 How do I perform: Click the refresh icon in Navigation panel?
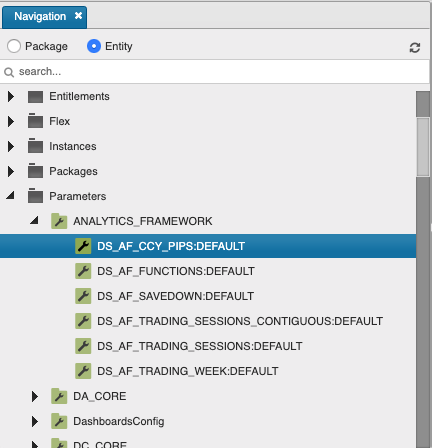(x=415, y=48)
